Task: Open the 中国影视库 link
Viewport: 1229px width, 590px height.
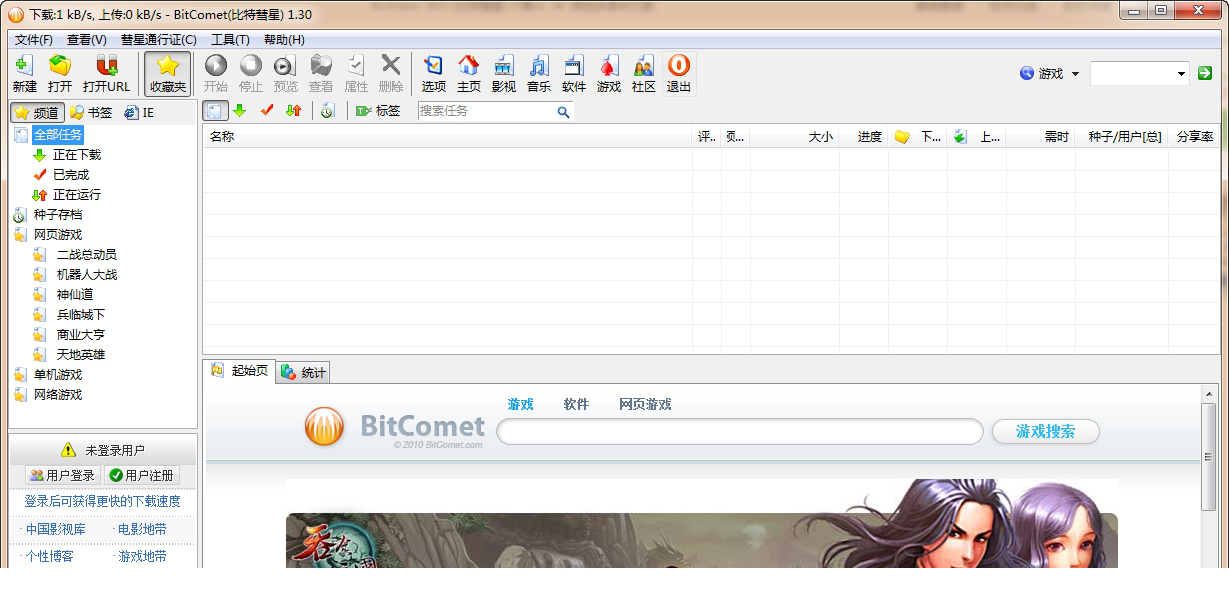Action: [55, 530]
